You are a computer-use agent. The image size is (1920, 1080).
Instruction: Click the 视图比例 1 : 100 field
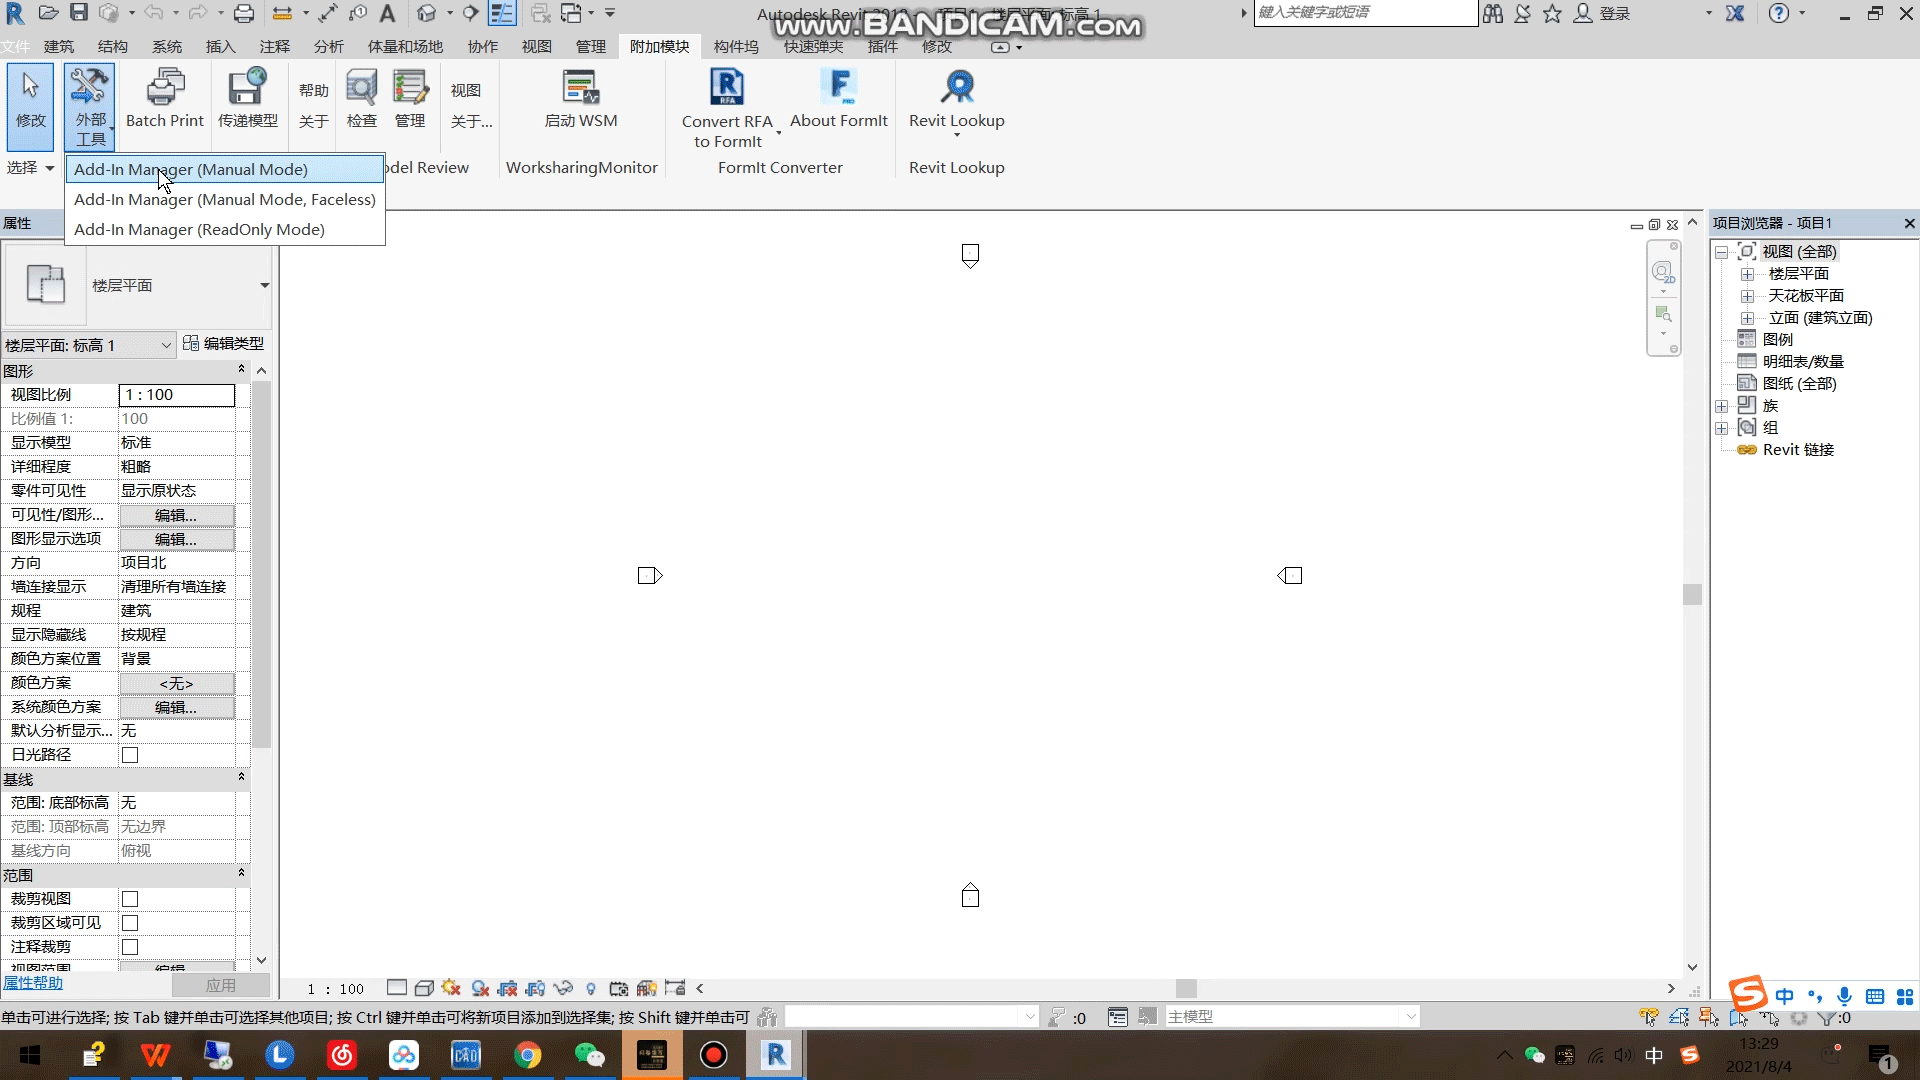pos(177,395)
